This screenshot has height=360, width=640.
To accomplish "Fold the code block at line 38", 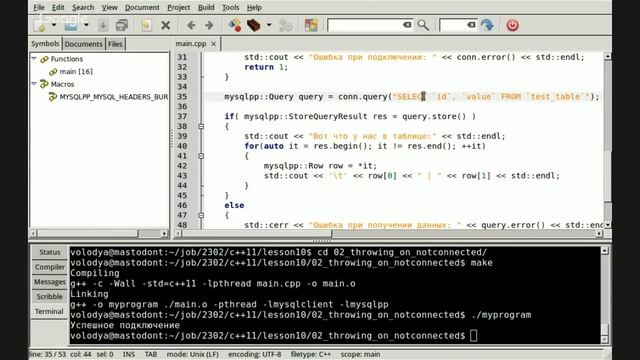I will [x=201, y=127].
